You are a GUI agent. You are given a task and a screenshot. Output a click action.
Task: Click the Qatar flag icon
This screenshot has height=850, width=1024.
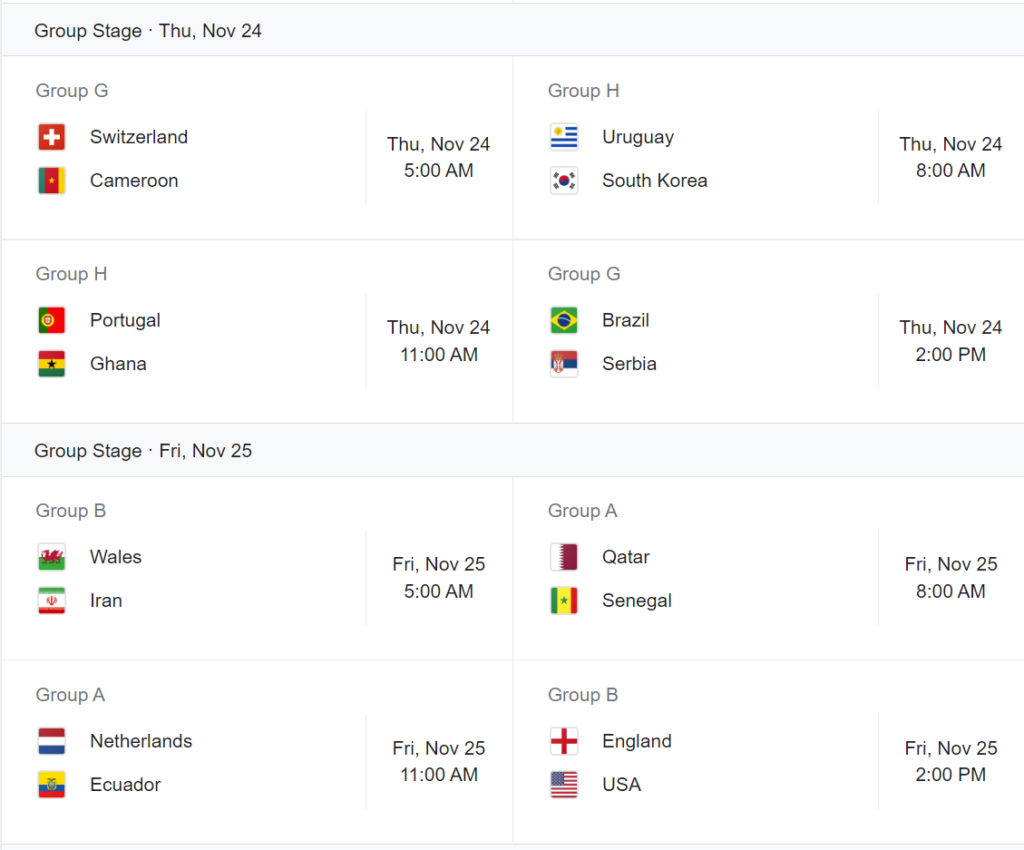564,557
